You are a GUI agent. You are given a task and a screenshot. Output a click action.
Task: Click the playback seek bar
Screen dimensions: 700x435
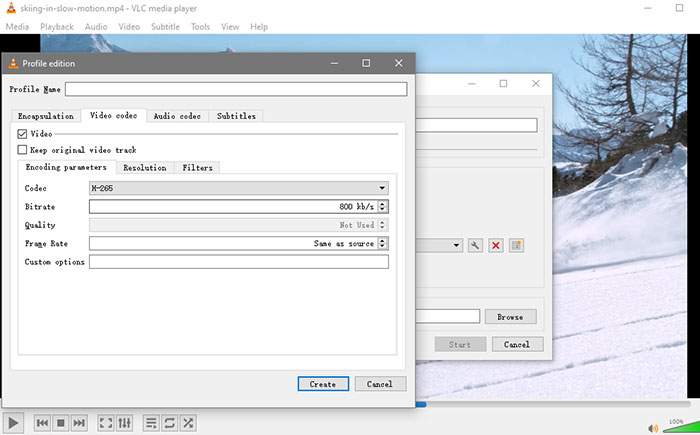pyautogui.click(x=554, y=404)
